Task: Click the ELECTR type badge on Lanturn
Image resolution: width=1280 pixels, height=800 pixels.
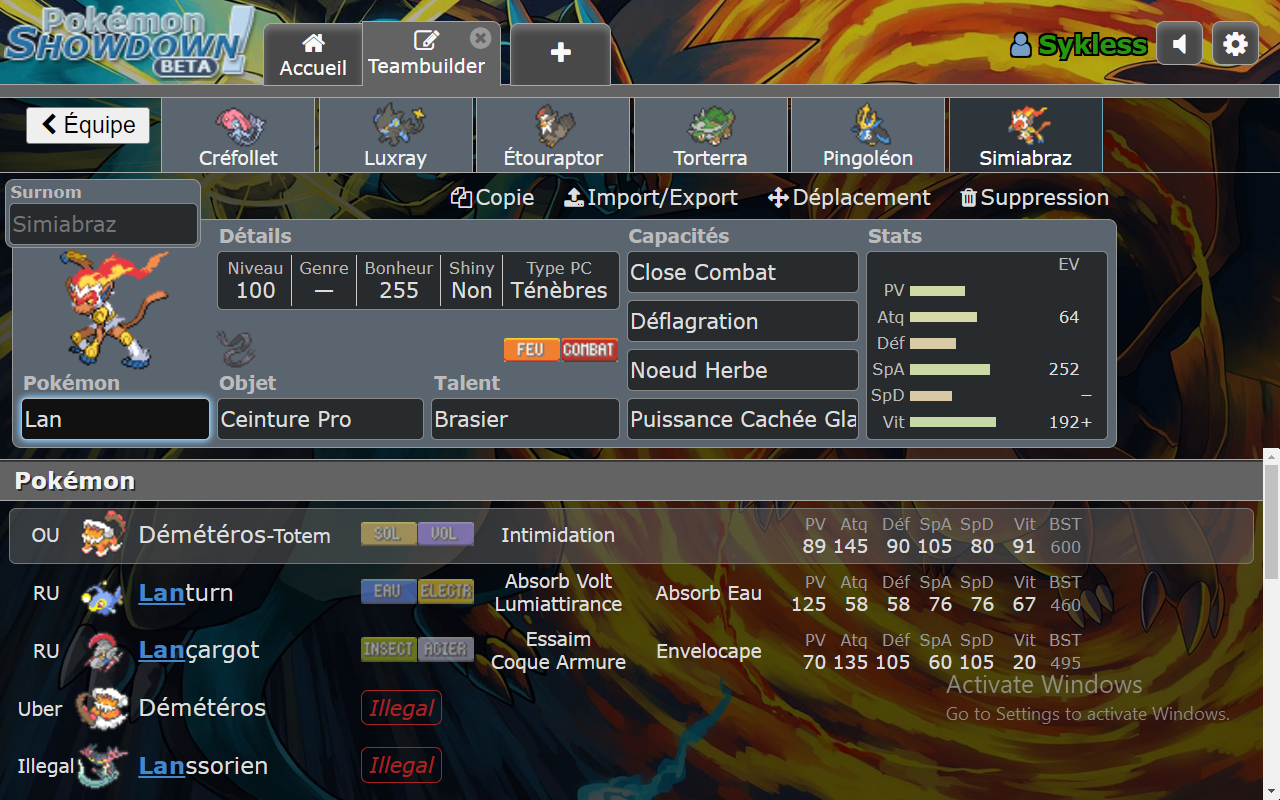Action: 446,592
